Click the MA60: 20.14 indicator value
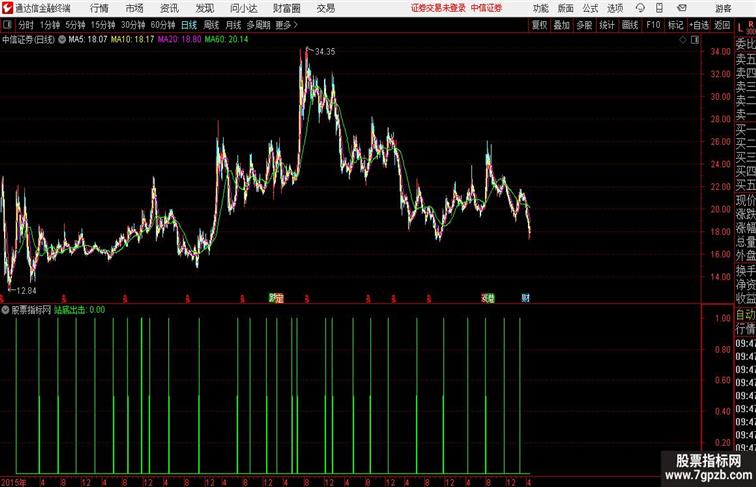756x487 pixels. coord(226,40)
